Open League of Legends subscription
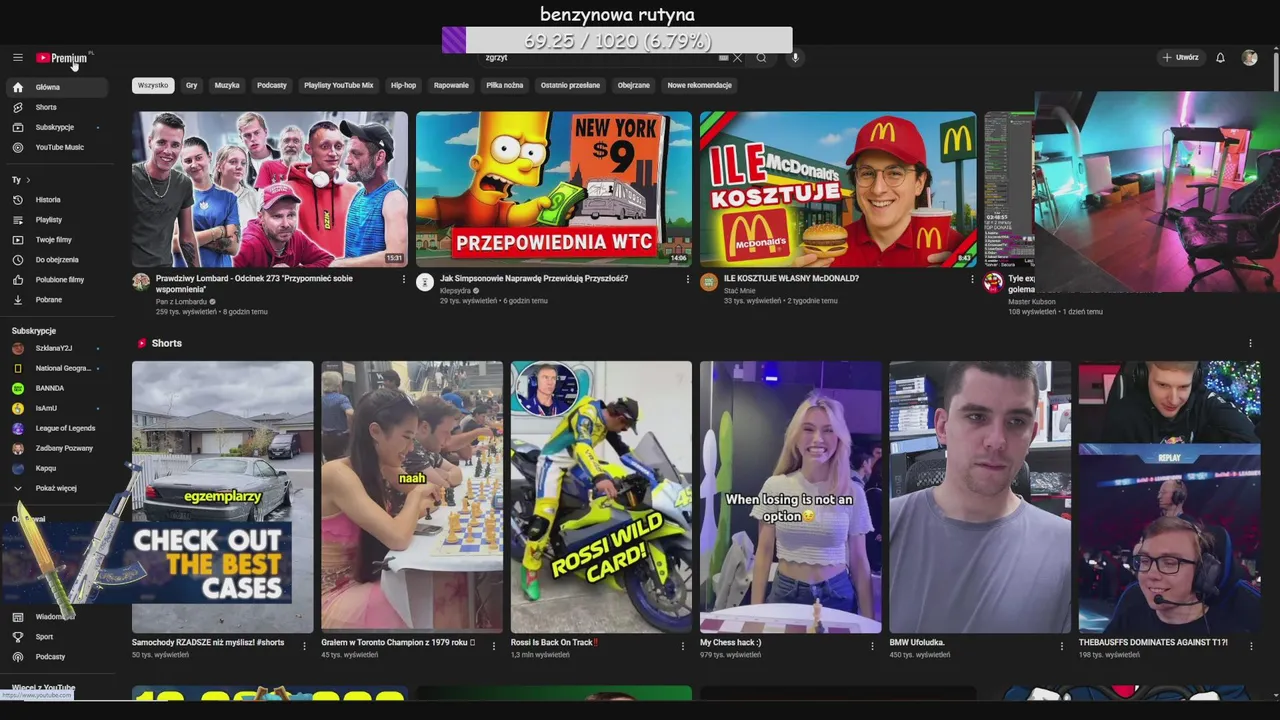 57,428
